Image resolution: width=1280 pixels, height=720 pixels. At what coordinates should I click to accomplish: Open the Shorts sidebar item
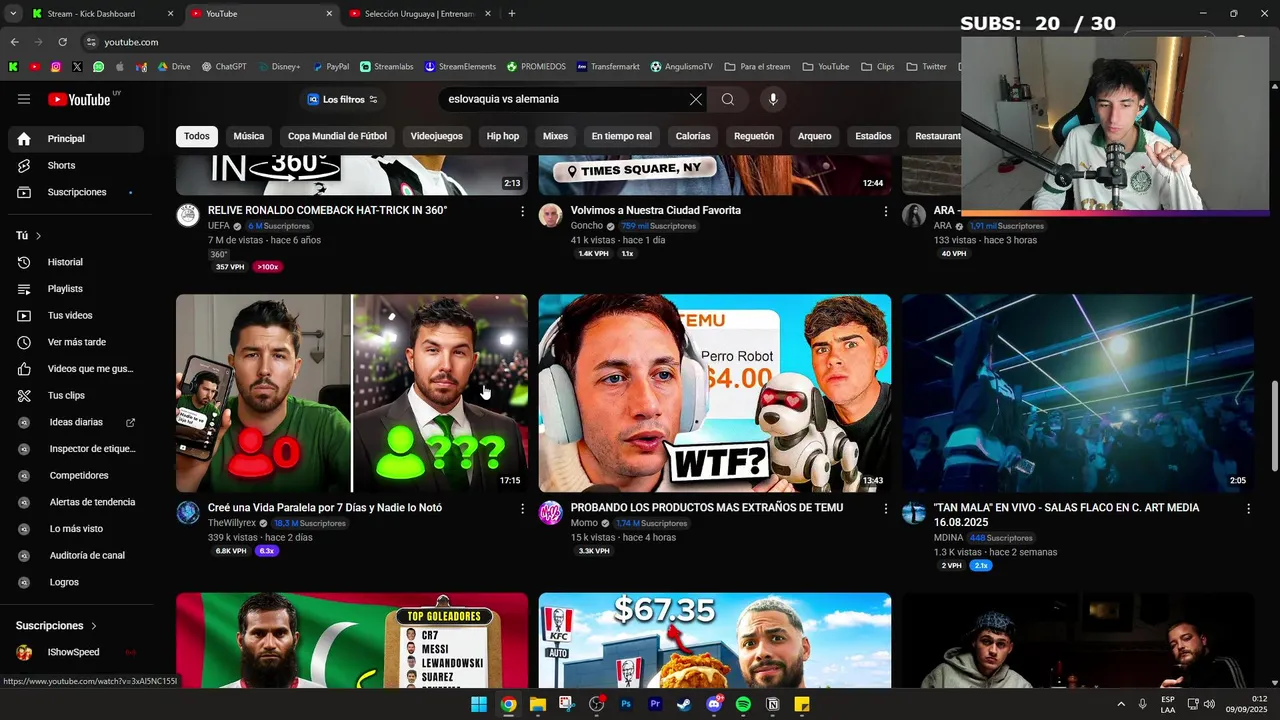75,165
